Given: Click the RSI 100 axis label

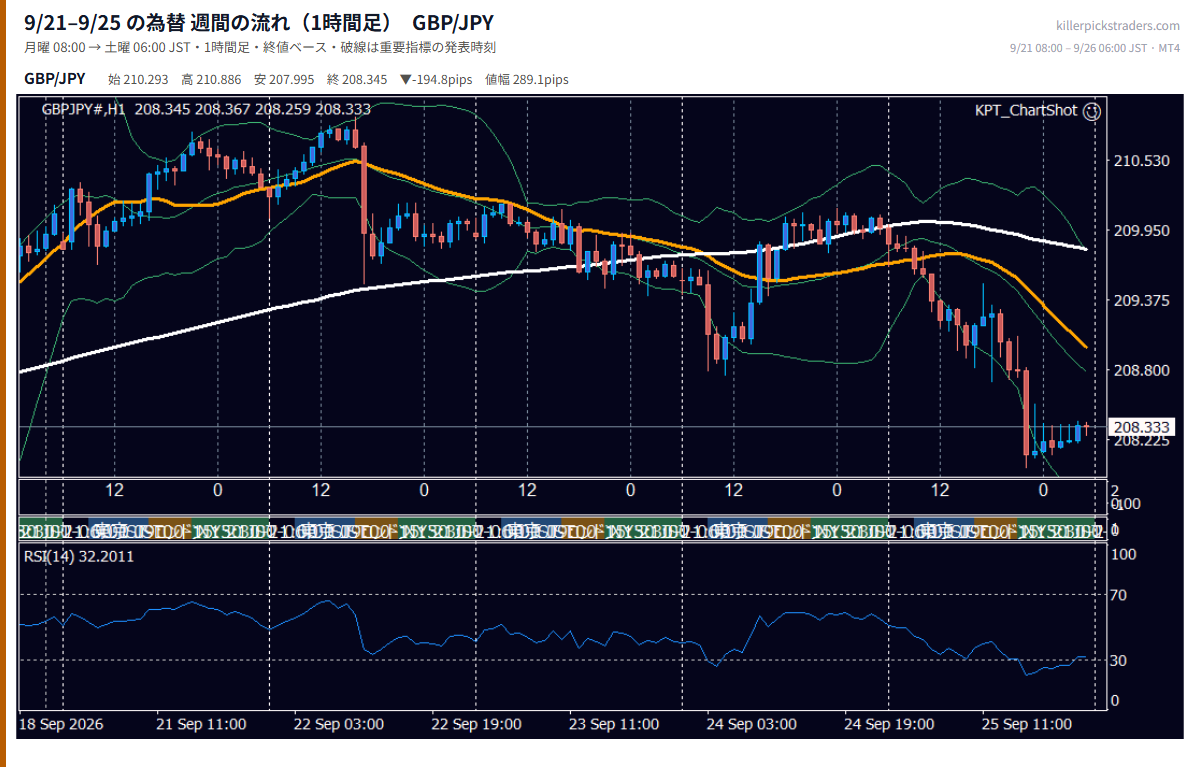Looking at the screenshot, I should pyautogui.click(x=1123, y=554).
